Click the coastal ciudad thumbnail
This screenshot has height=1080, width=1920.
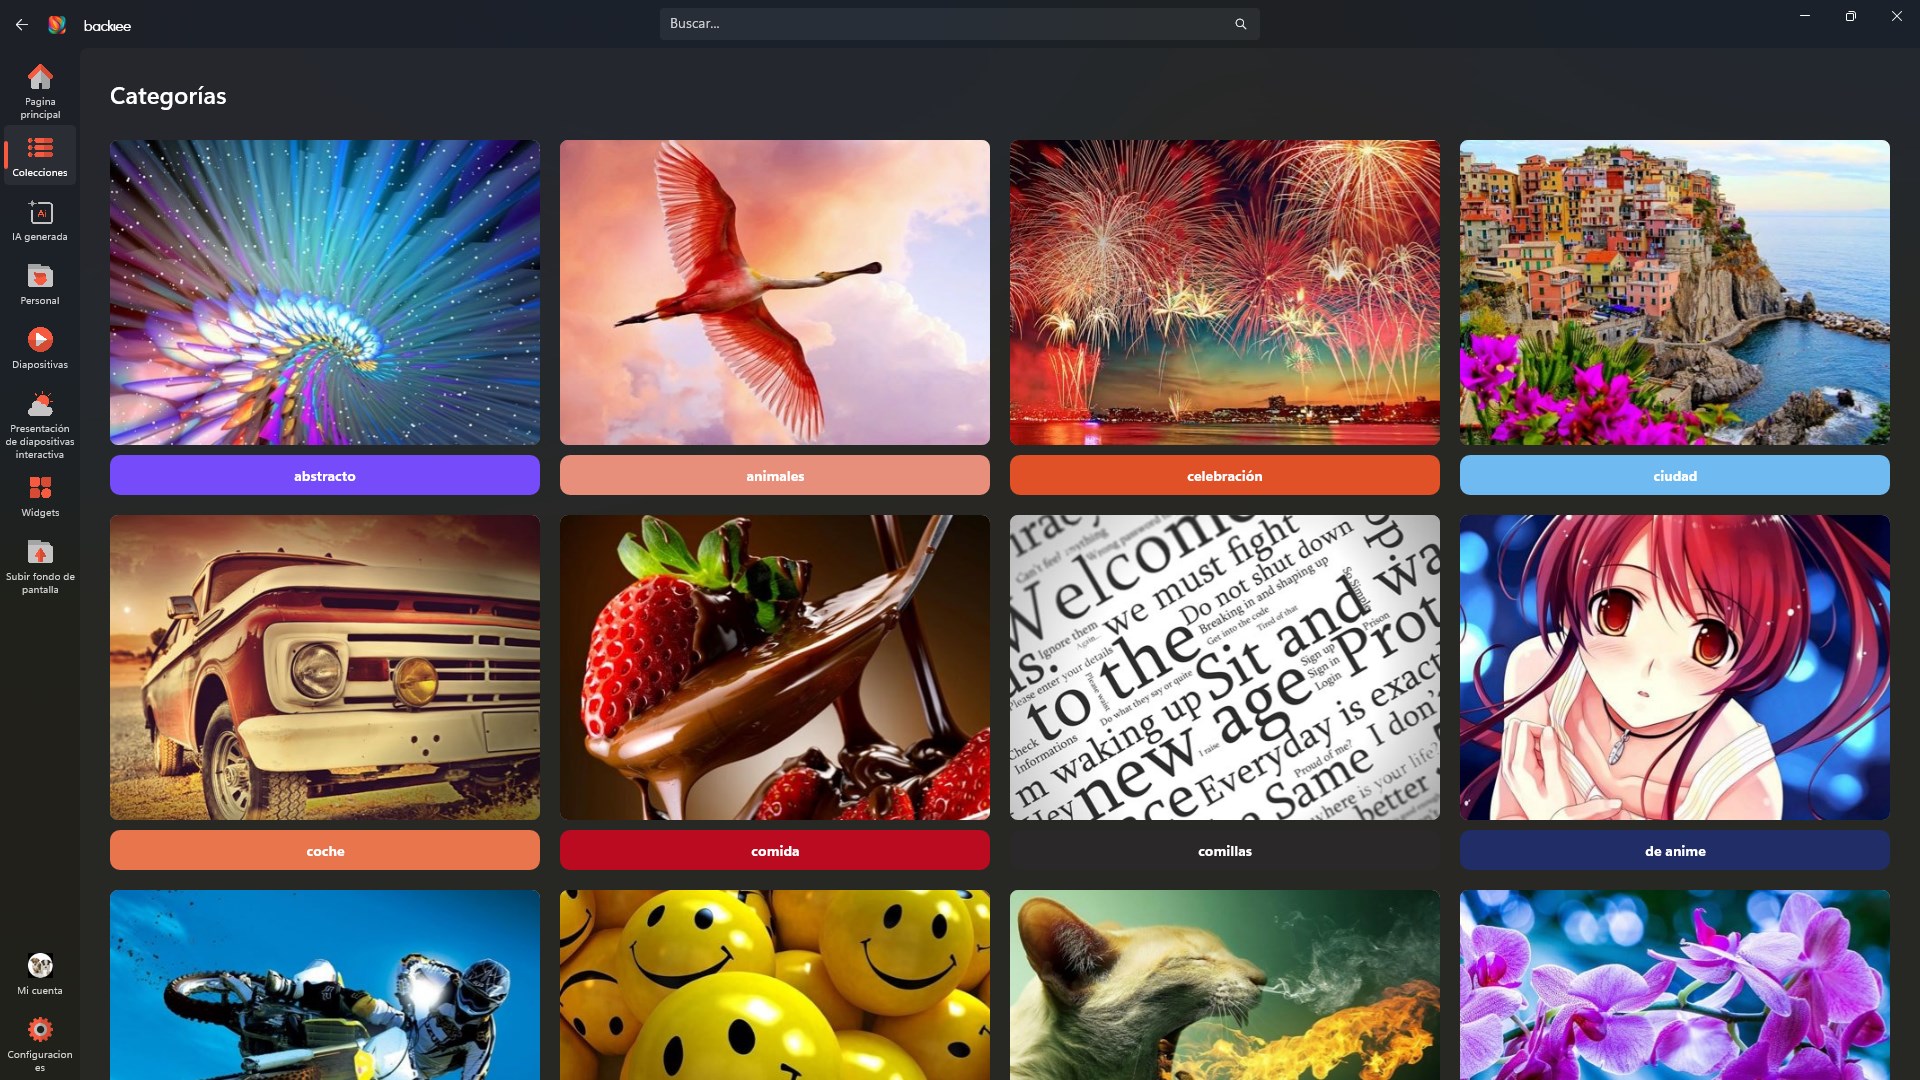(1675, 292)
